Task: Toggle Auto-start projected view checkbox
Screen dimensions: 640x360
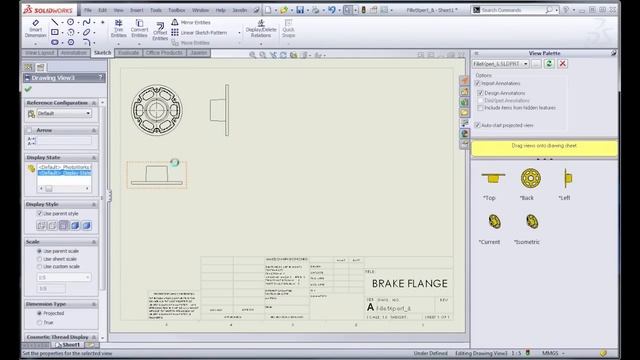Action: coord(477,125)
